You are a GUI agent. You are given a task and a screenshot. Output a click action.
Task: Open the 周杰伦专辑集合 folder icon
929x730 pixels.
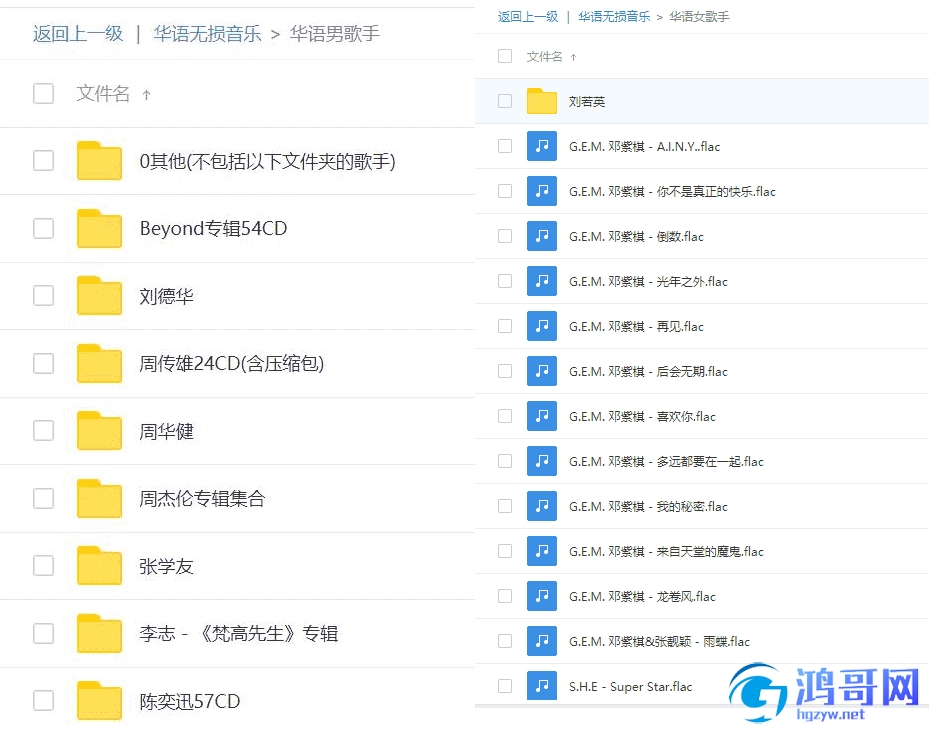click(99, 498)
